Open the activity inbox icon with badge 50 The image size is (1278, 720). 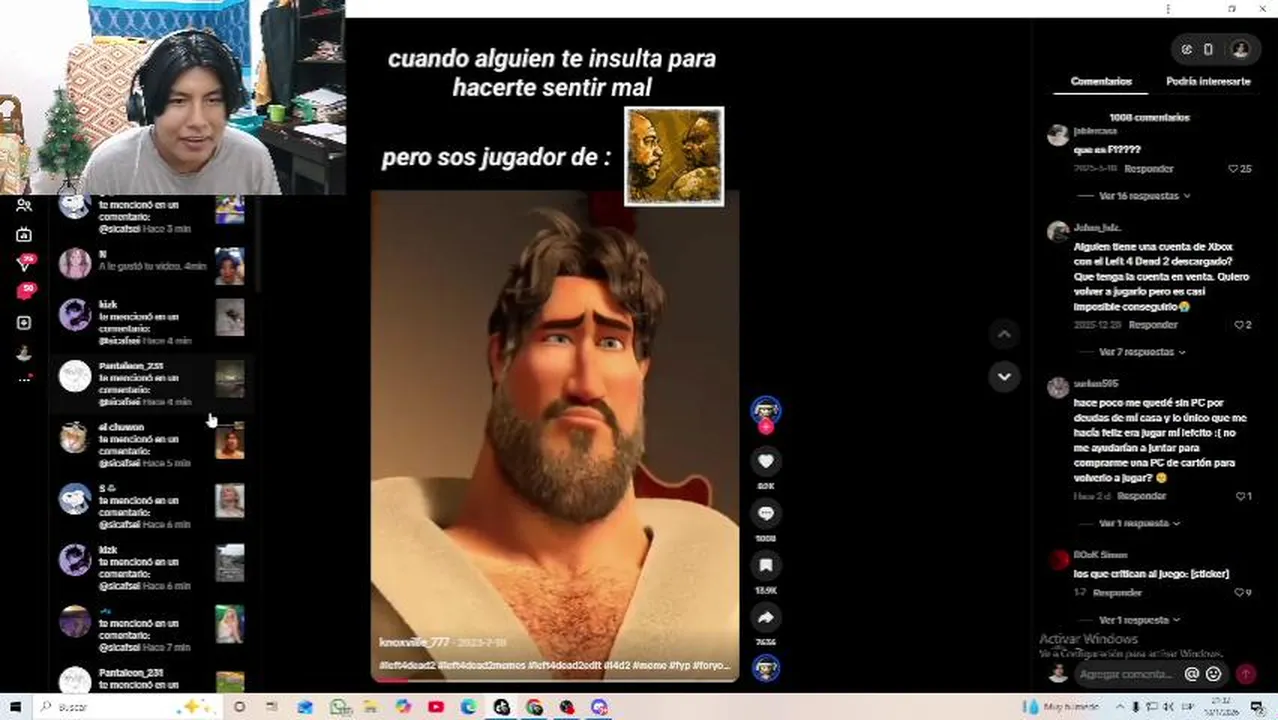[x=24, y=292]
